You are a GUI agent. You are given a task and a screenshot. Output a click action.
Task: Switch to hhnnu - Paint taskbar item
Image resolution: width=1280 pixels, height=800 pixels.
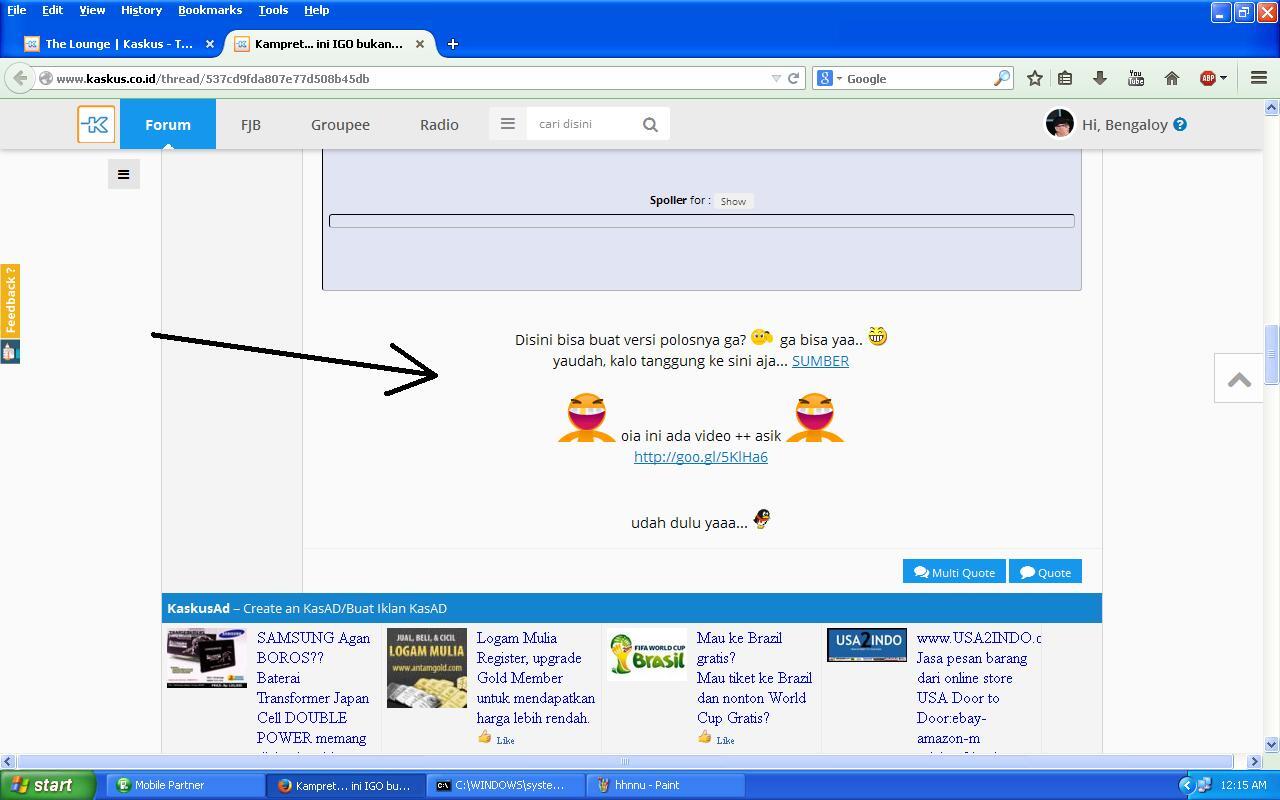665,785
